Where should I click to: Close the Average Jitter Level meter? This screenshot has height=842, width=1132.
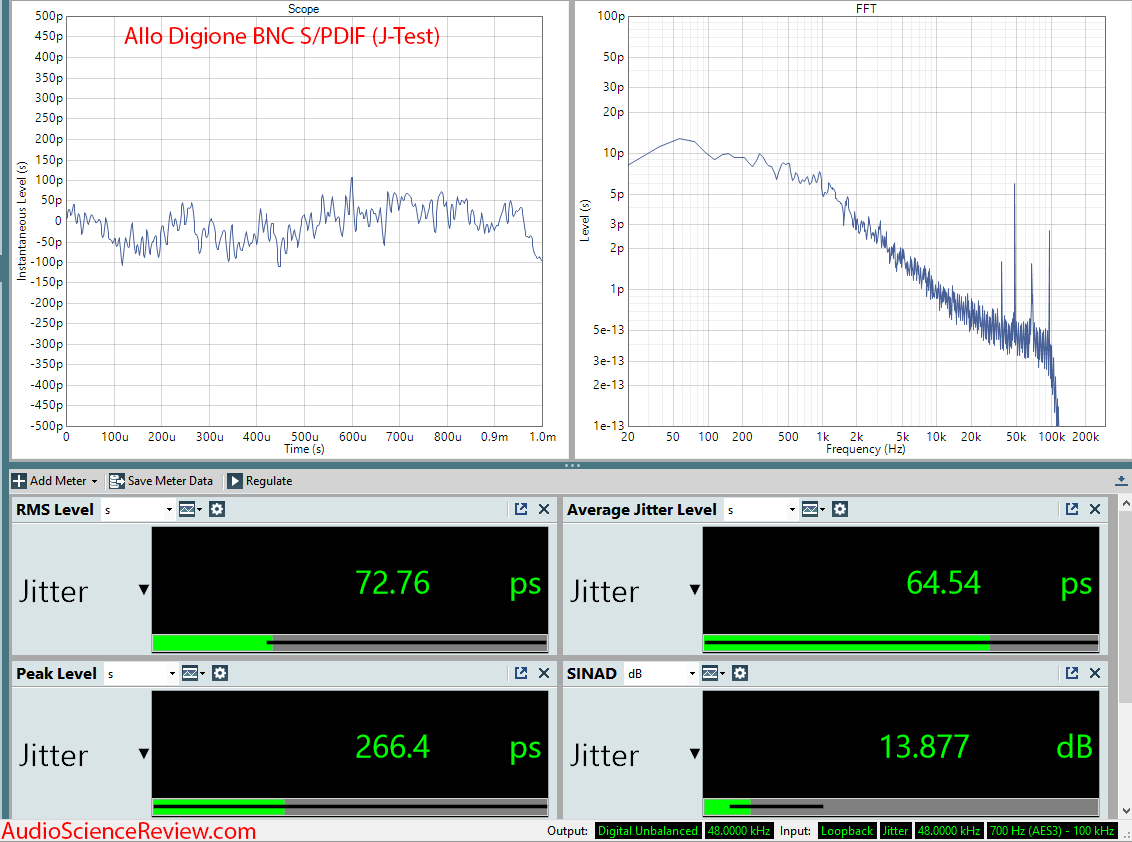coord(1095,510)
